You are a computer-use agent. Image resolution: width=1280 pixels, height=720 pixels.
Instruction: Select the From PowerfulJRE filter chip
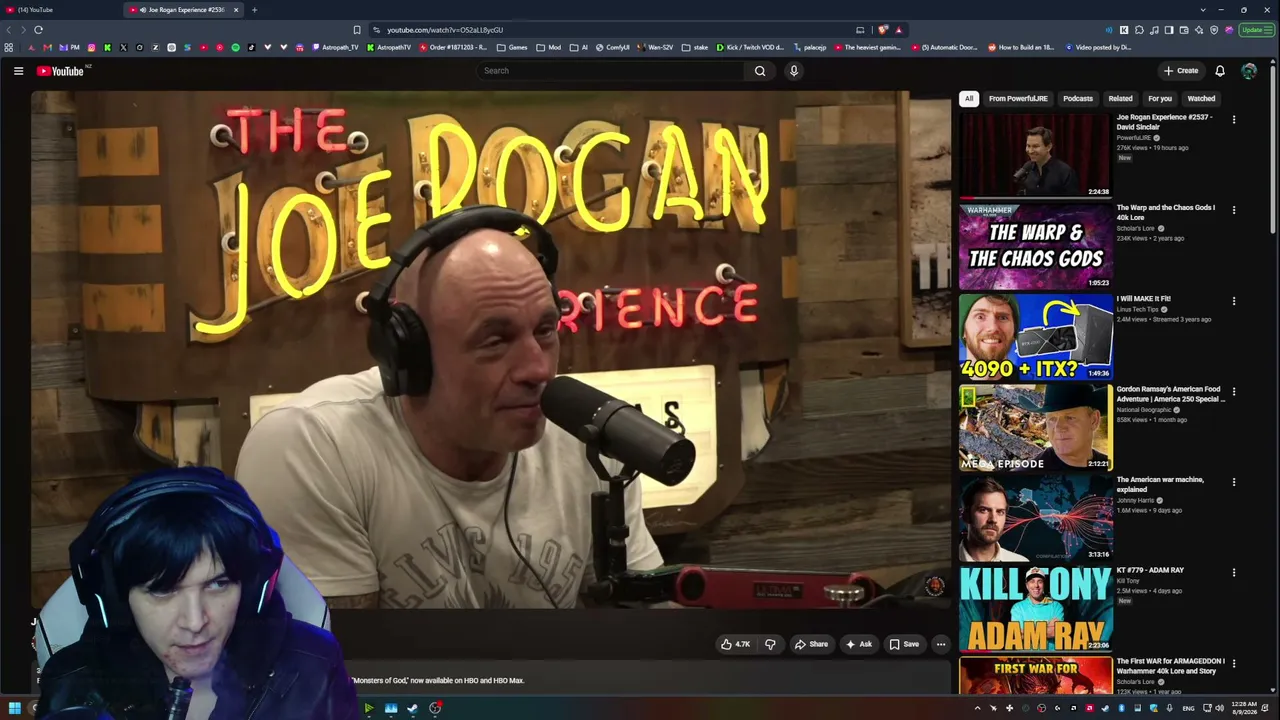(1018, 99)
